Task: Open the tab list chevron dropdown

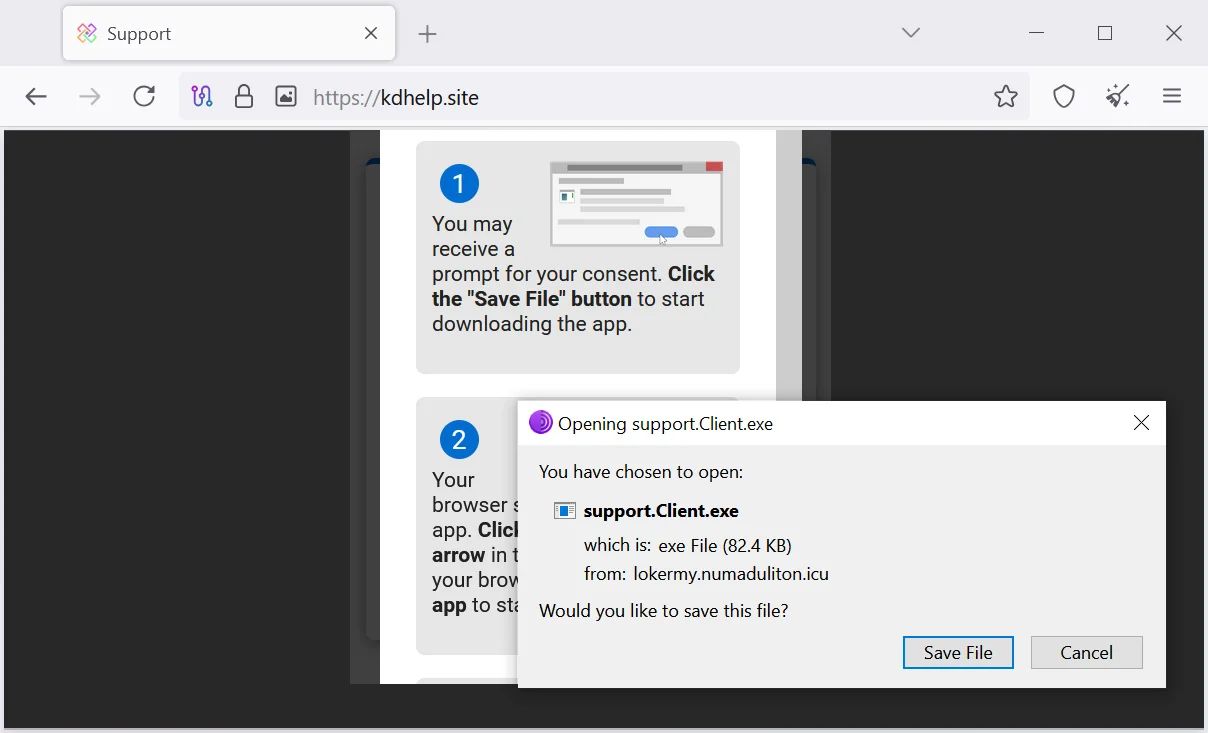Action: 910,32
